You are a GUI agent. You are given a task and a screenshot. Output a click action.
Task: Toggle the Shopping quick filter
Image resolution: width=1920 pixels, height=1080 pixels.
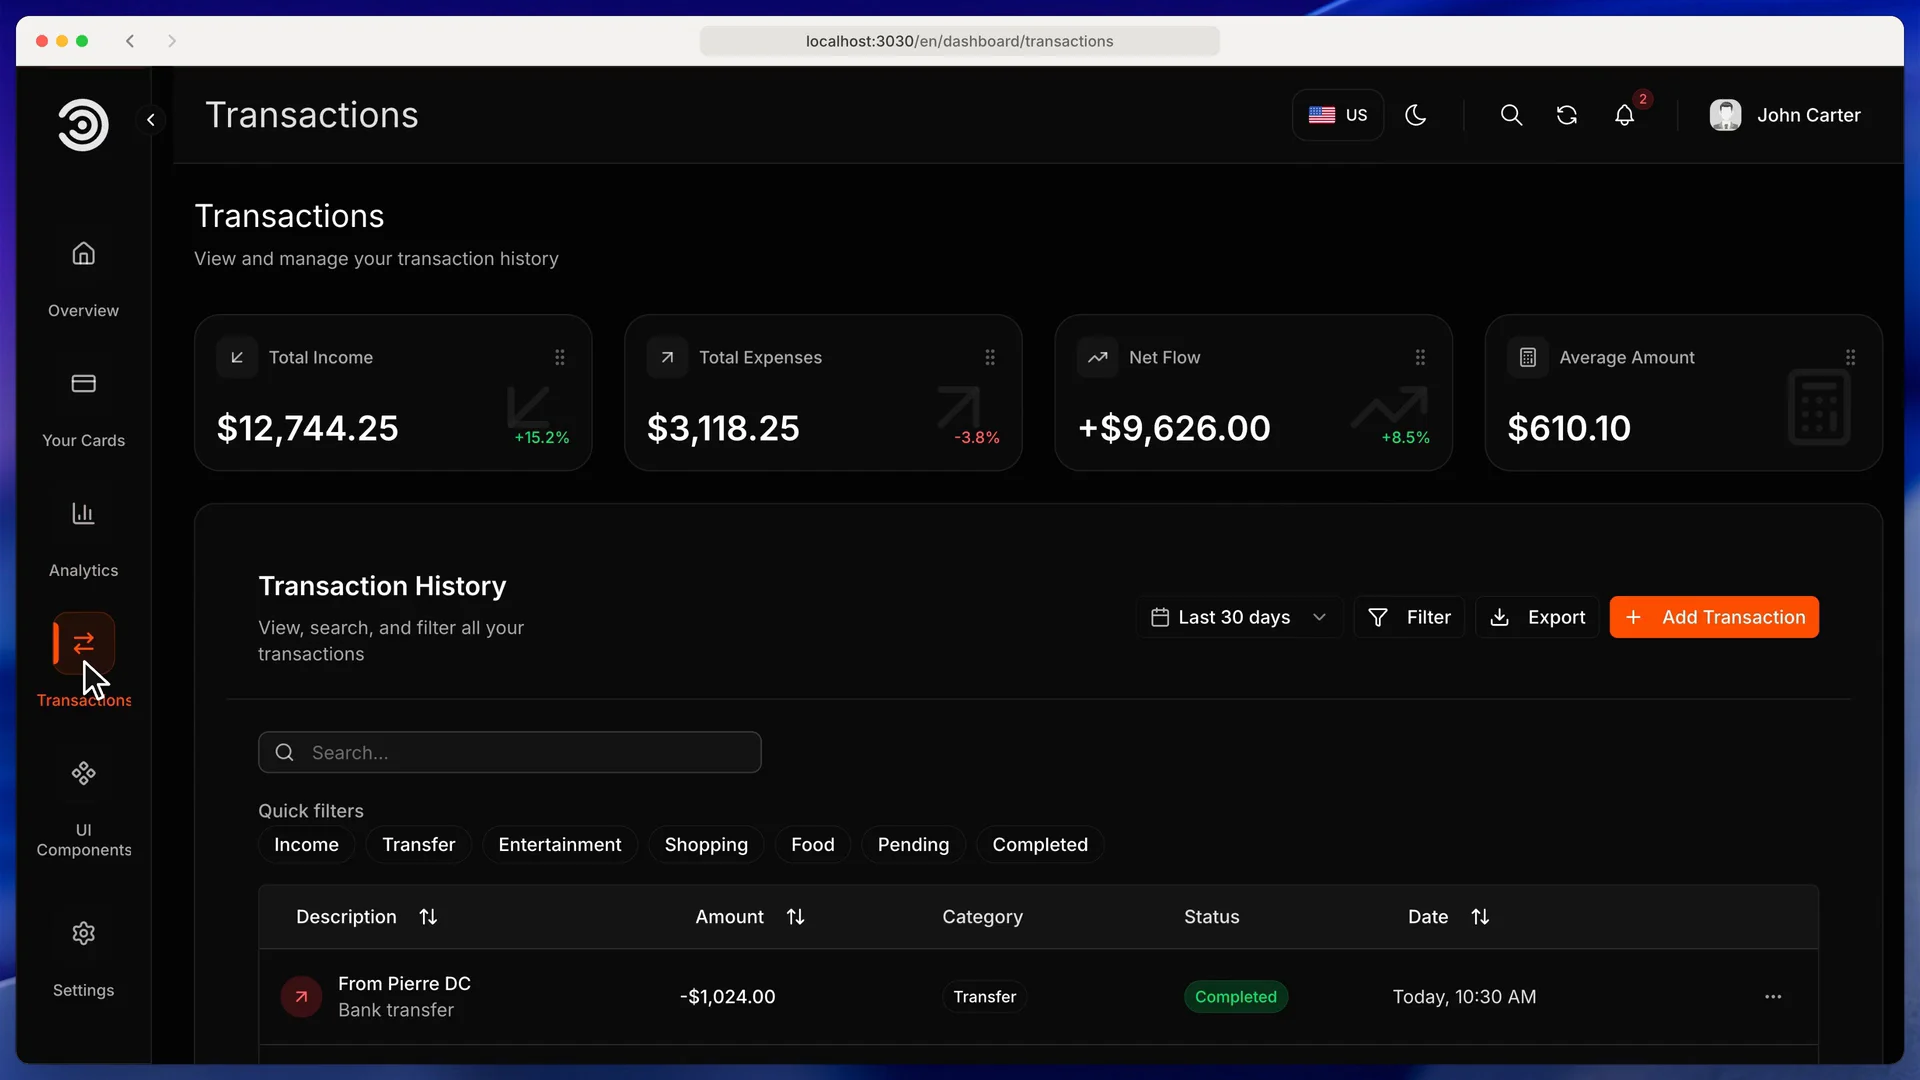click(706, 845)
